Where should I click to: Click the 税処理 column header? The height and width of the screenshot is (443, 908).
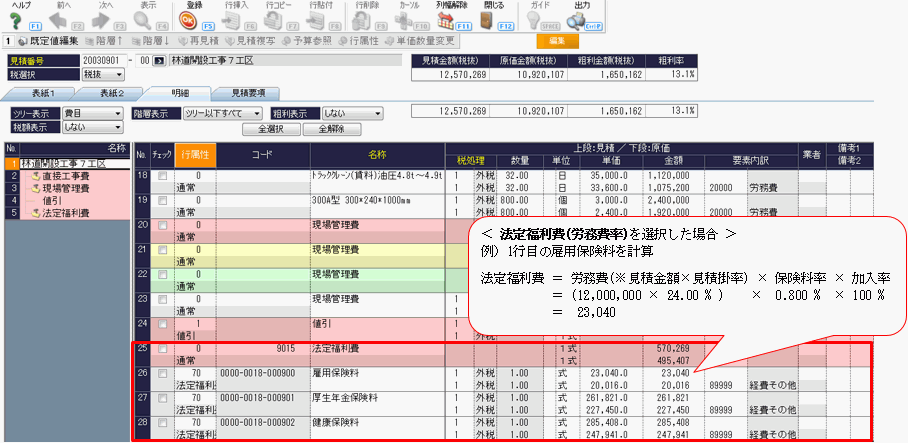tap(471, 161)
